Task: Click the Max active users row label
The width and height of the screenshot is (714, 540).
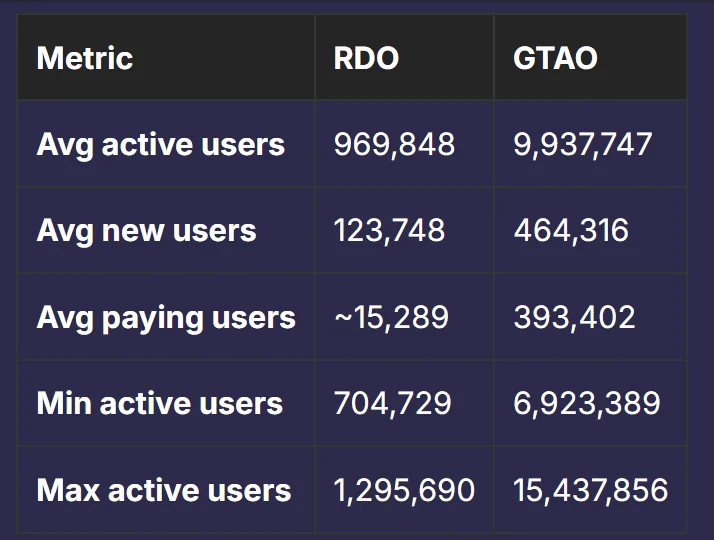Action: click(164, 491)
